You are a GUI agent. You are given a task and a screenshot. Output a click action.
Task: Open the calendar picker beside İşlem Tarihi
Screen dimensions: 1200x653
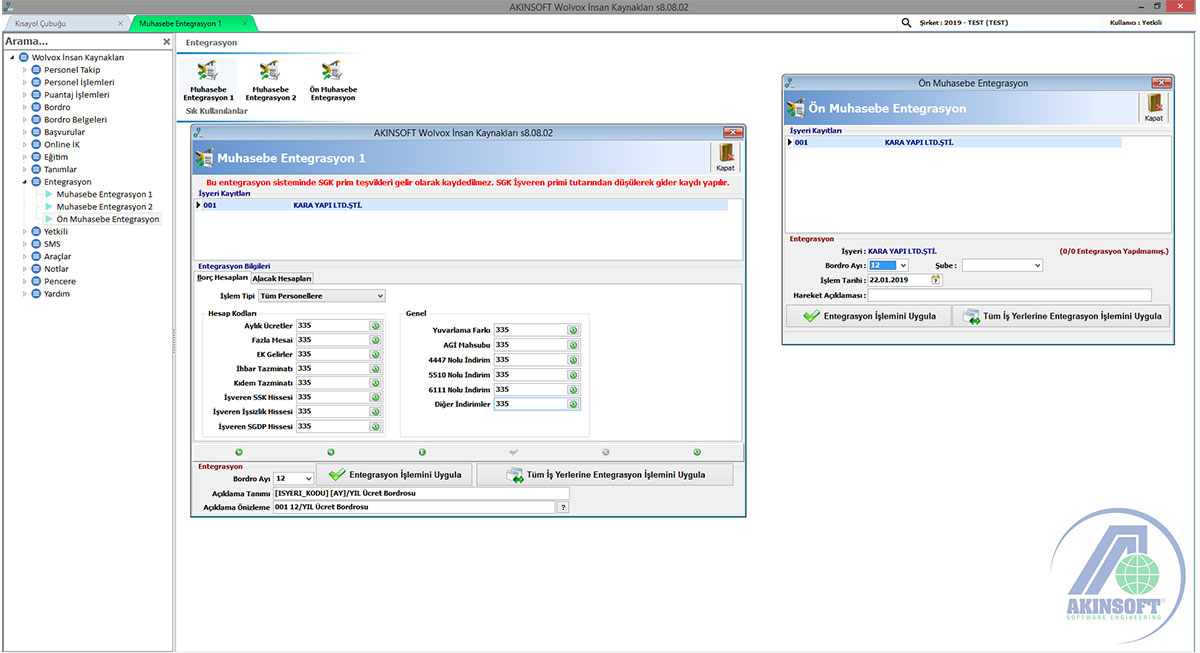(936, 280)
